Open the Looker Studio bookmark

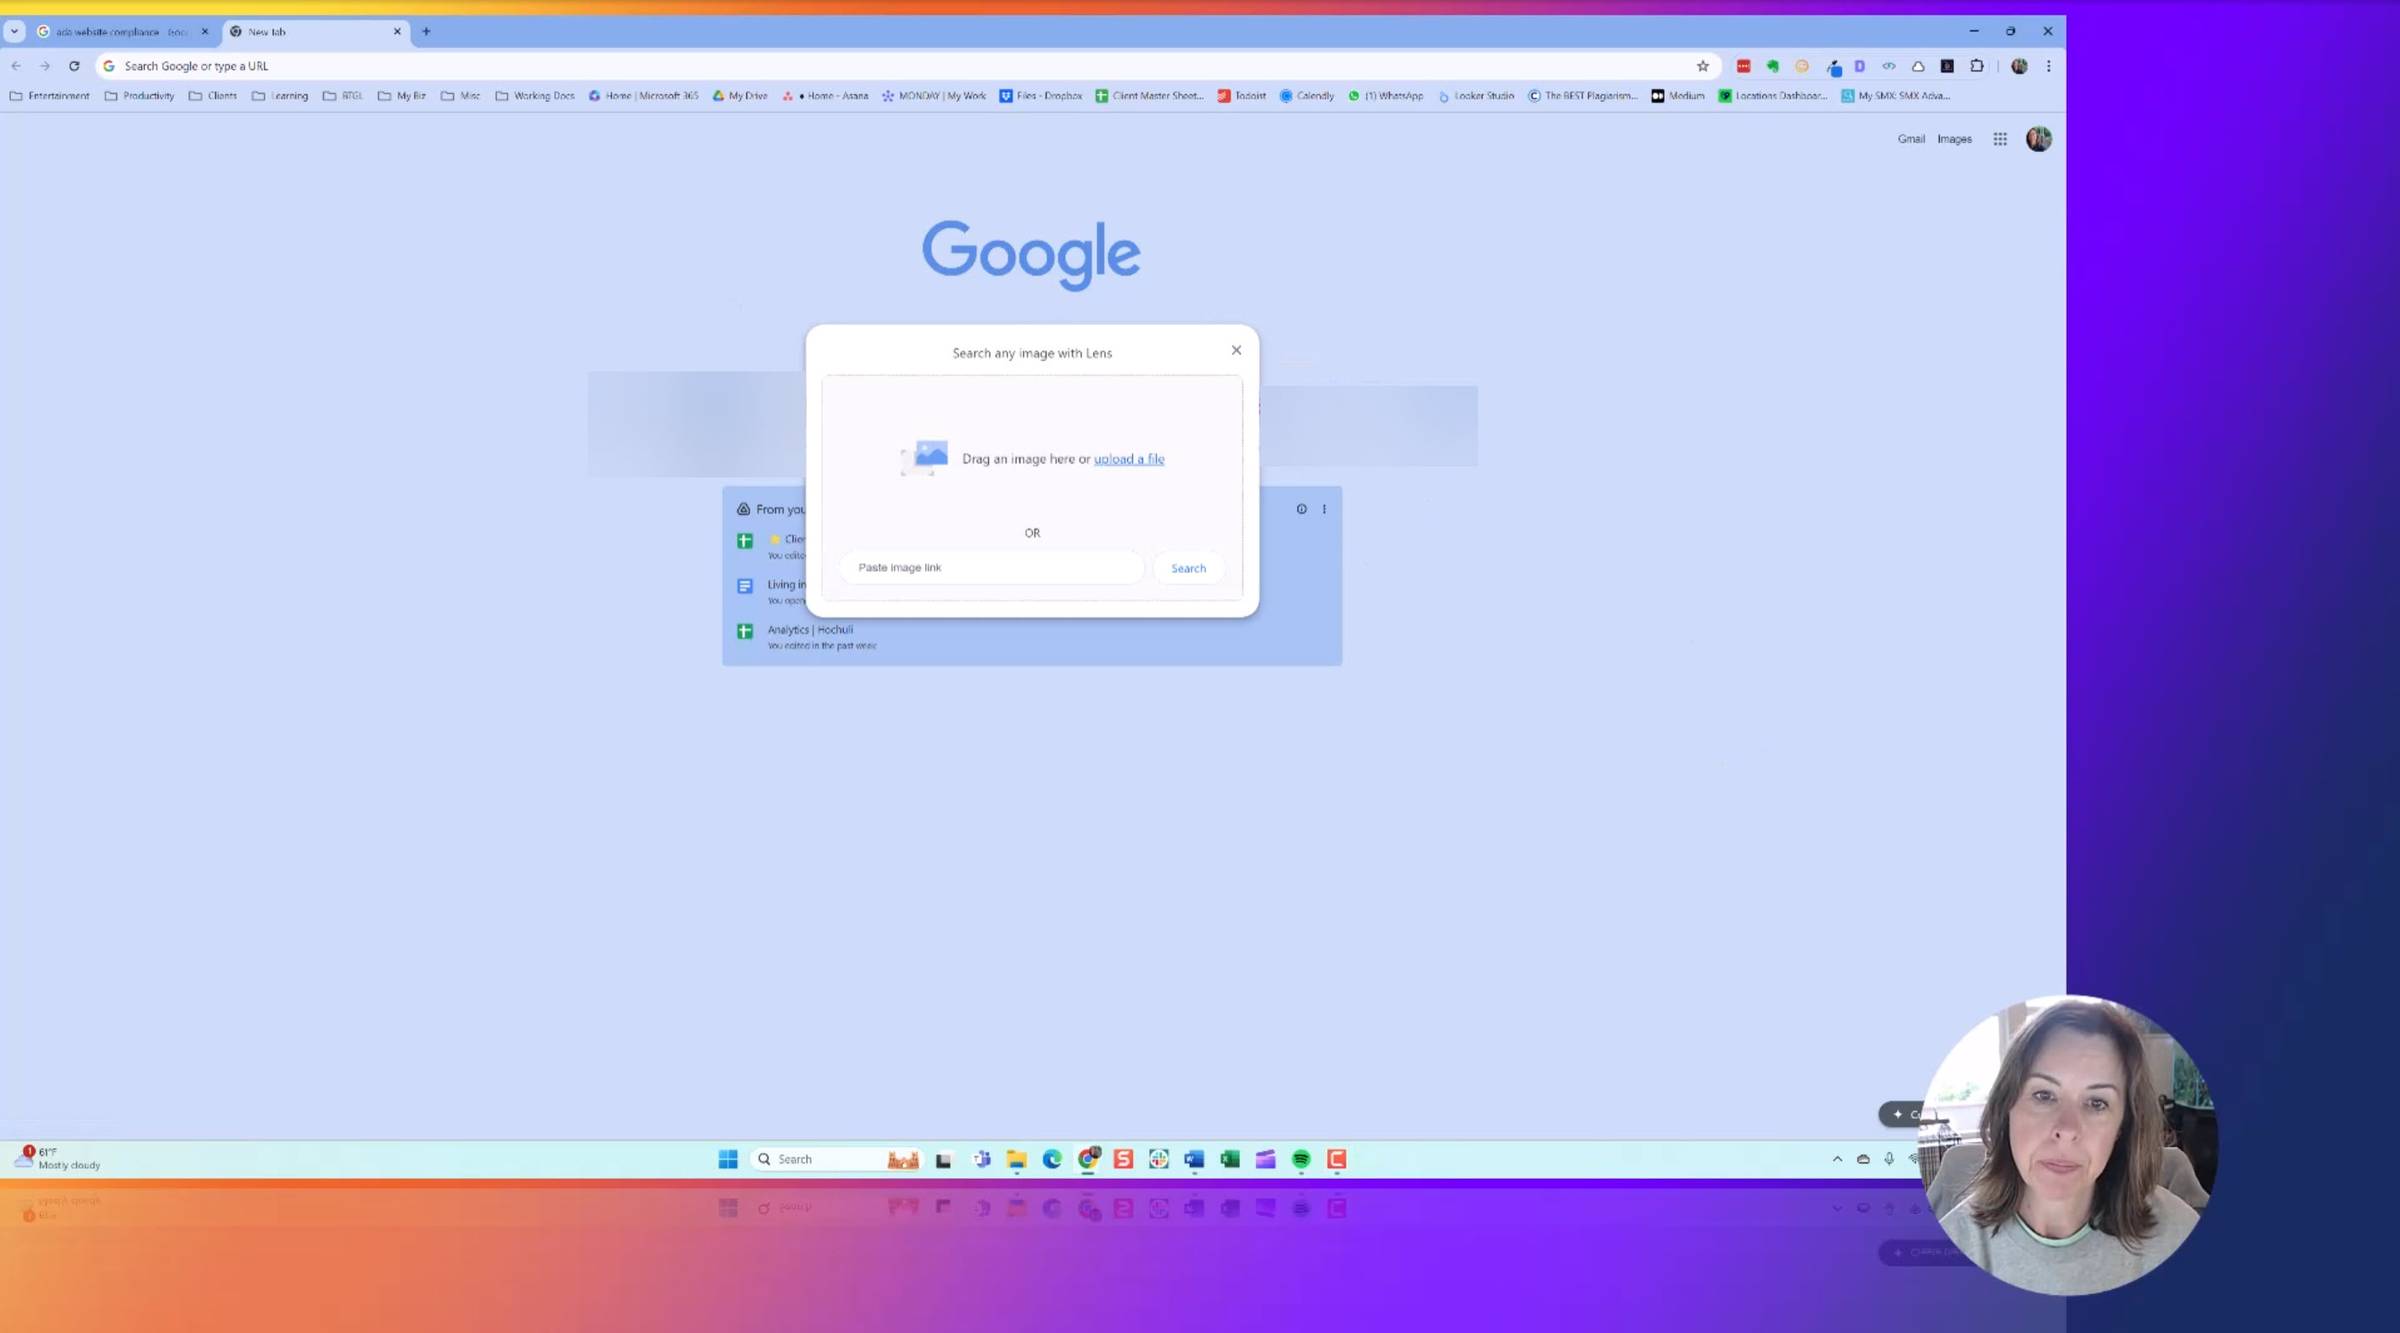pyautogui.click(x=1476, y=96)
